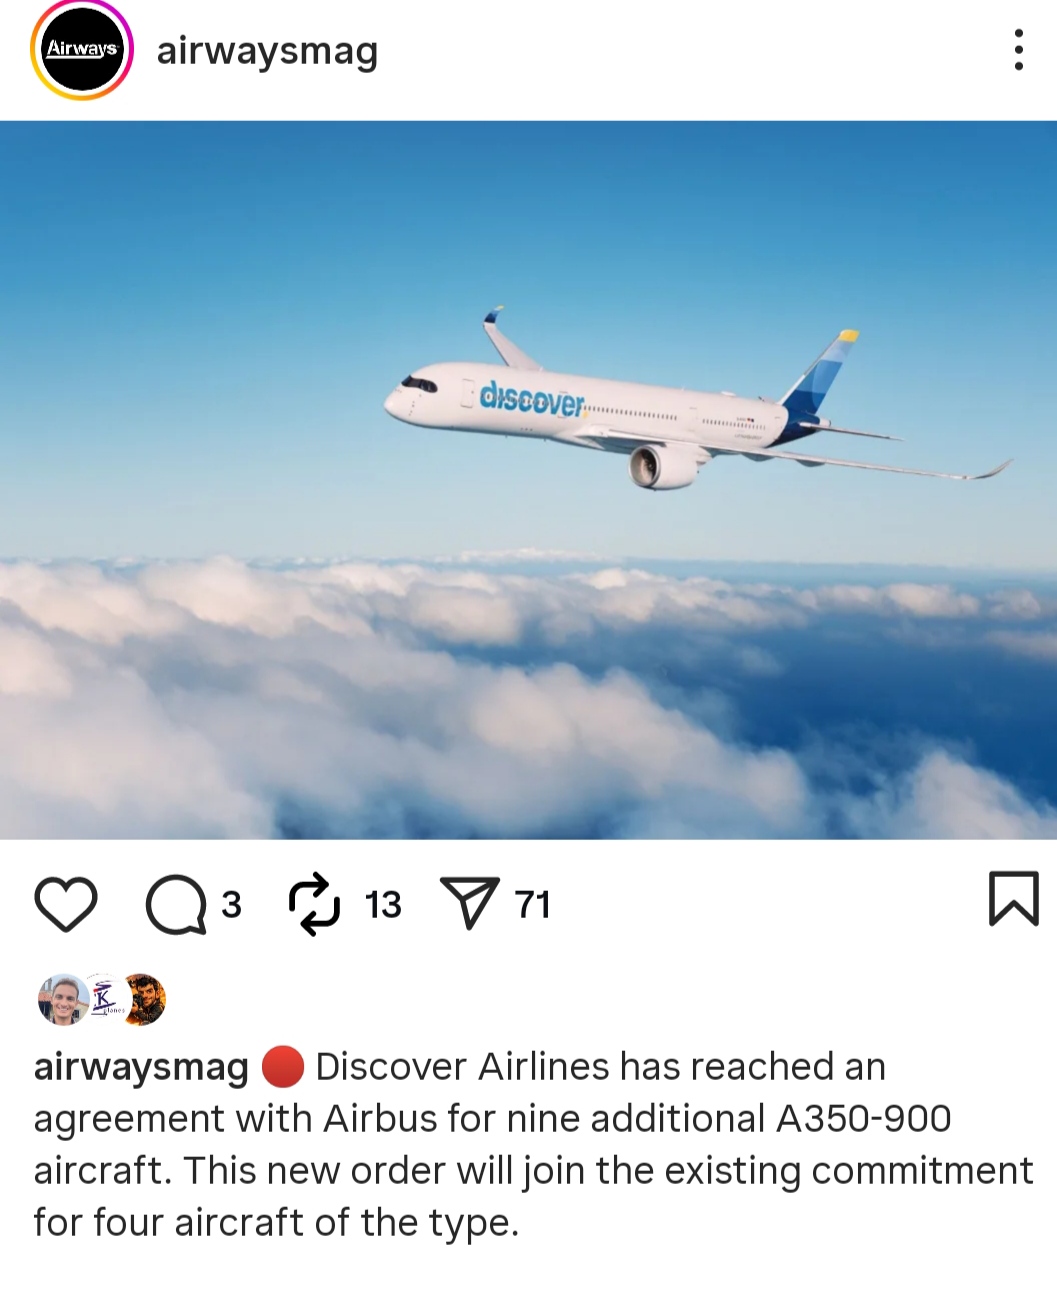Image resolution: width=1057 pixels, height=1298 pixels.
Task: Open the third liker avatar with dark hair
Action: click(143, 1000)
